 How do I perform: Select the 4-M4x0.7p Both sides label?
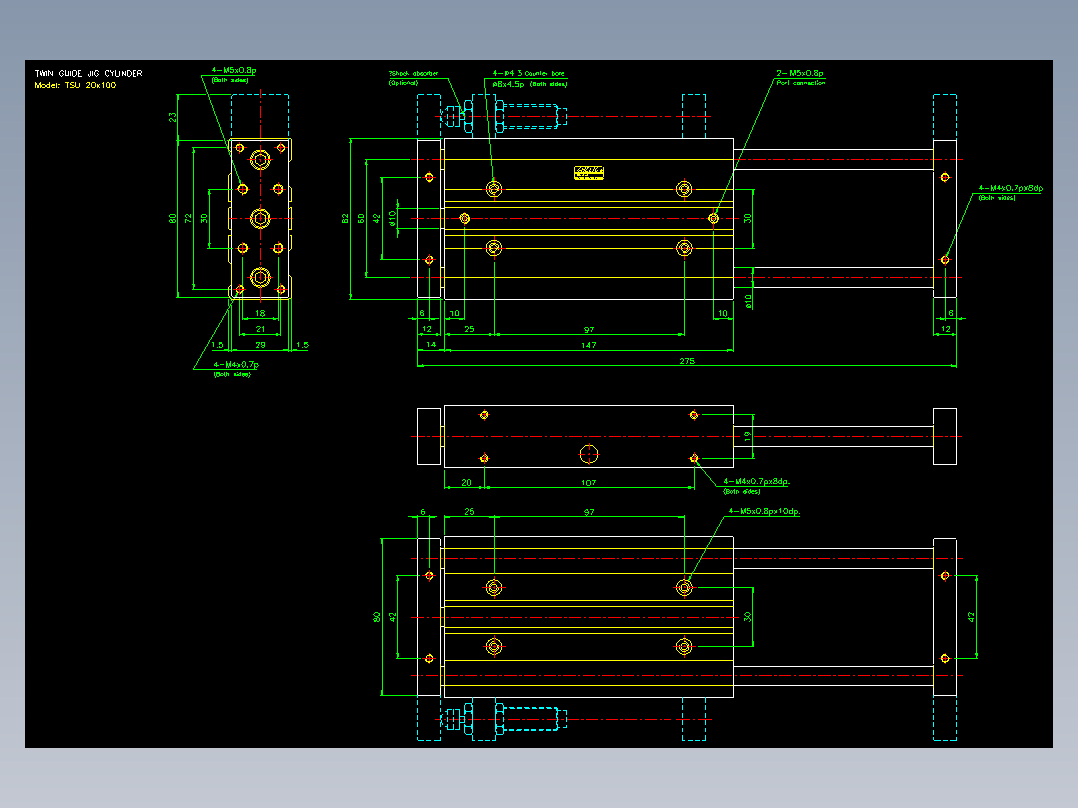tap(235, 369)
